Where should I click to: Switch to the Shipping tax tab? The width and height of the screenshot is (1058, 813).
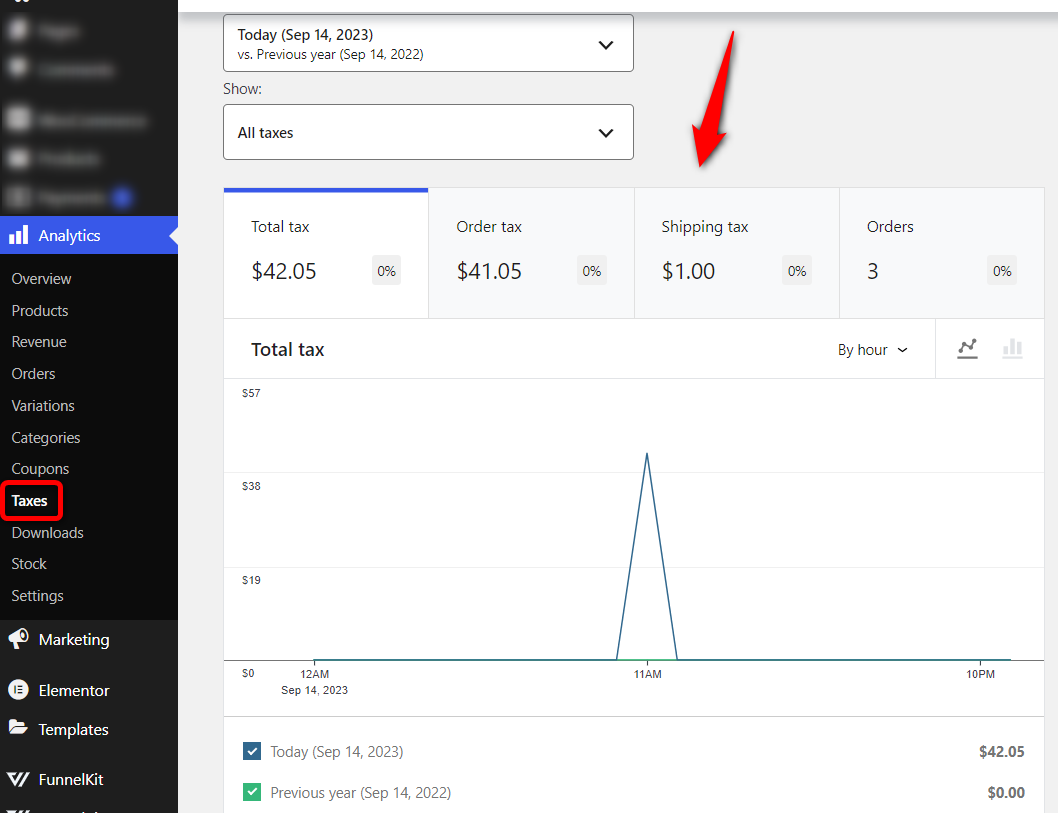(736, 252)
